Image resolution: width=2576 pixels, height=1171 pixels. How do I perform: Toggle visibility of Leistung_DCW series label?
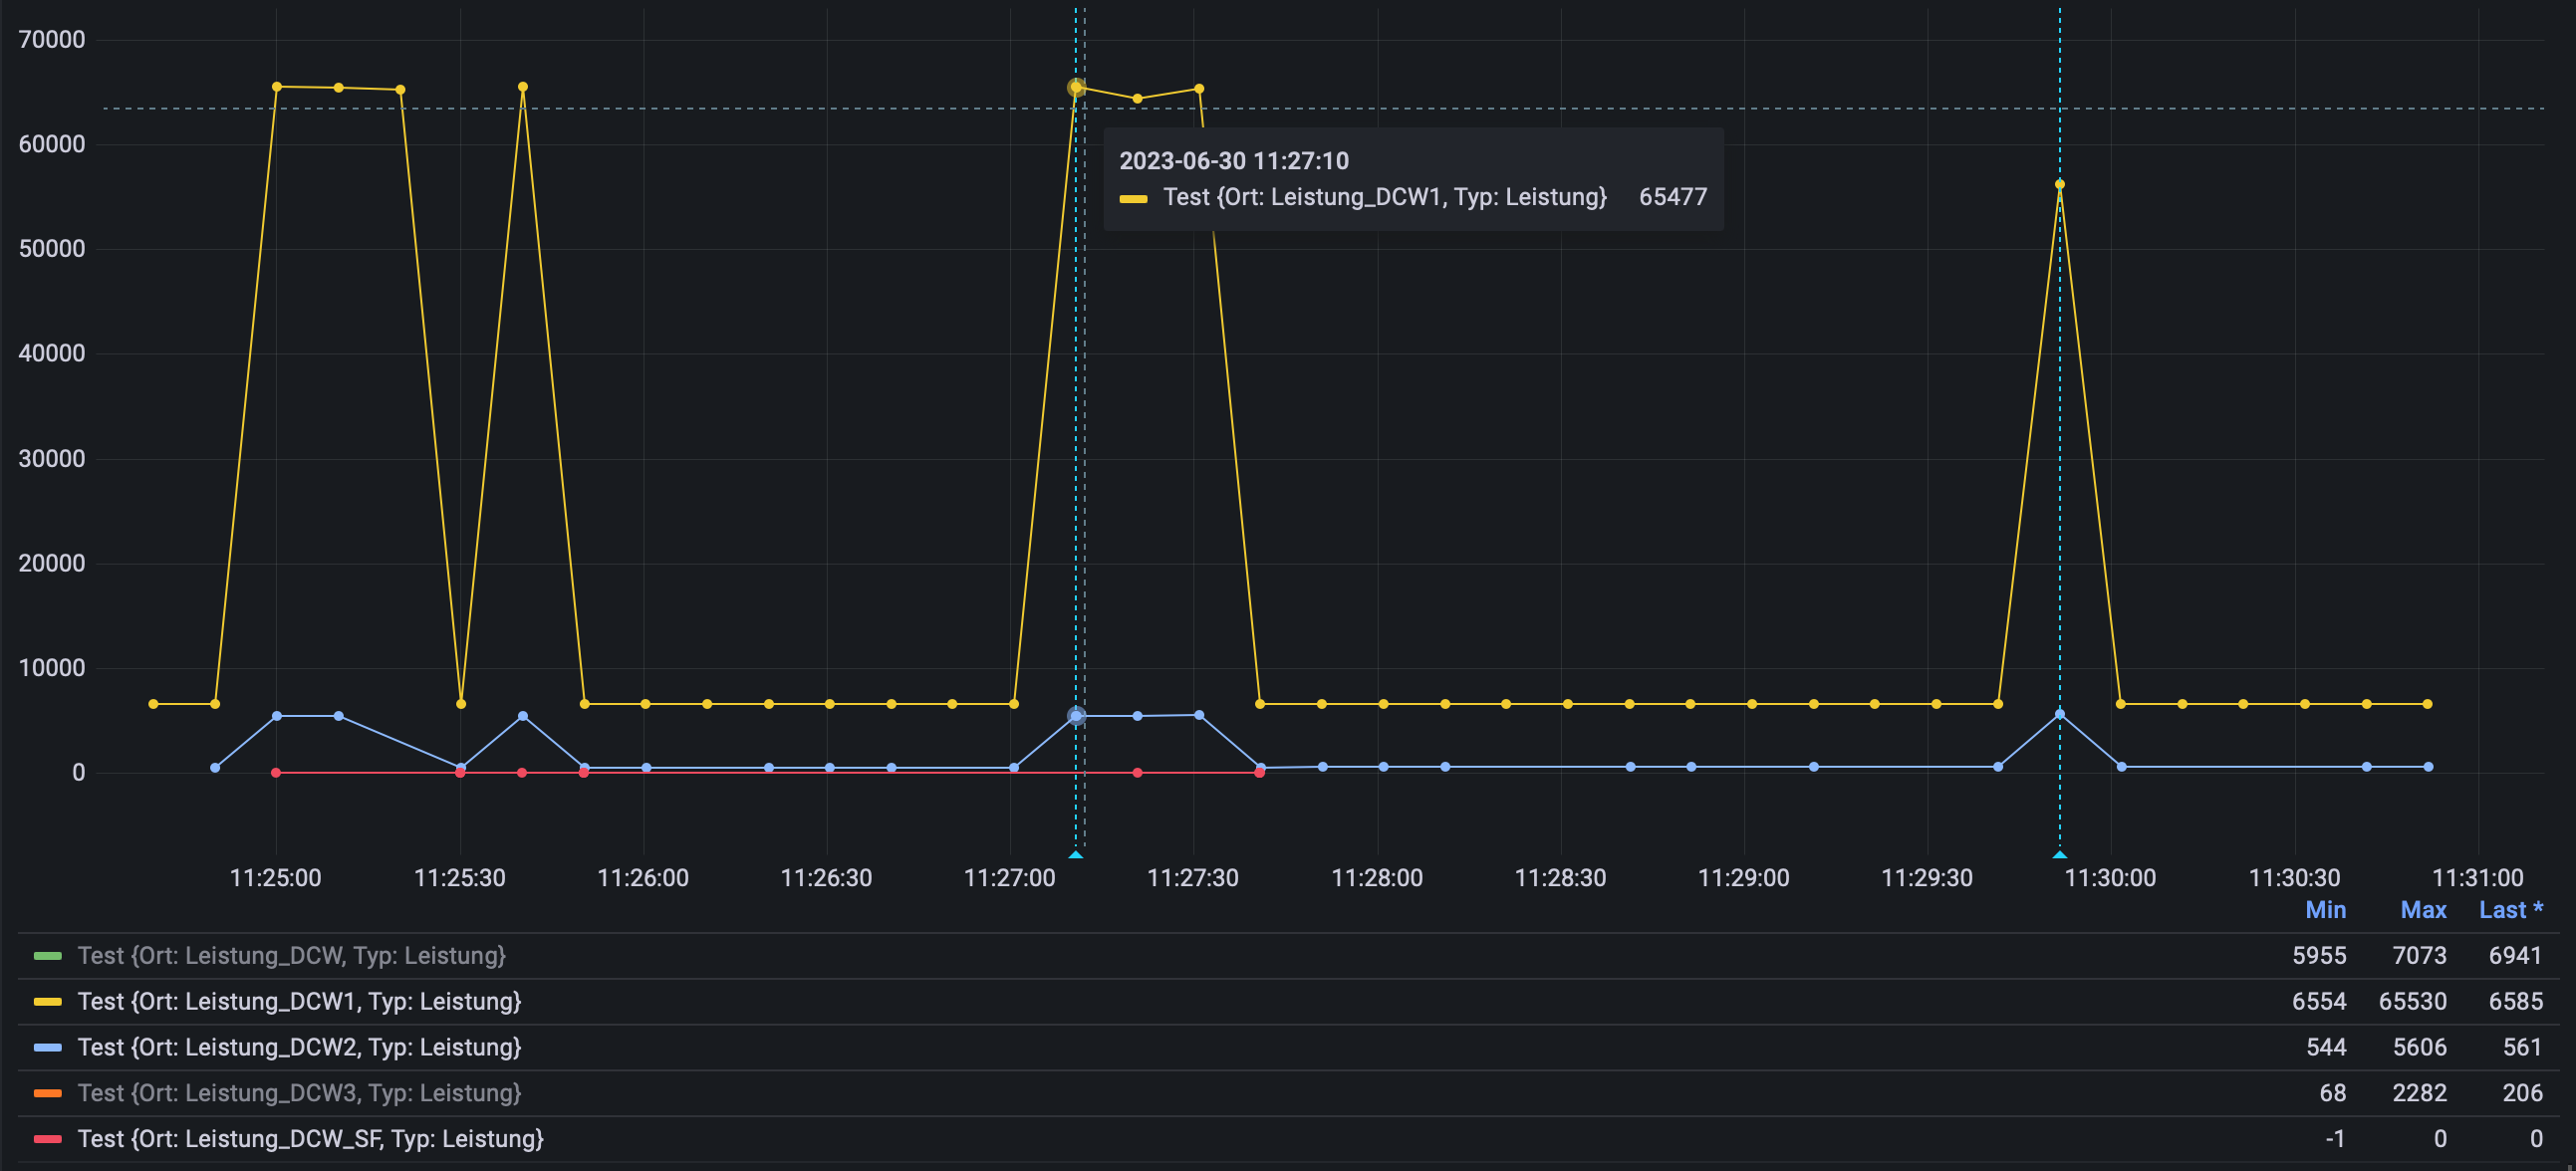click(291, 956)
